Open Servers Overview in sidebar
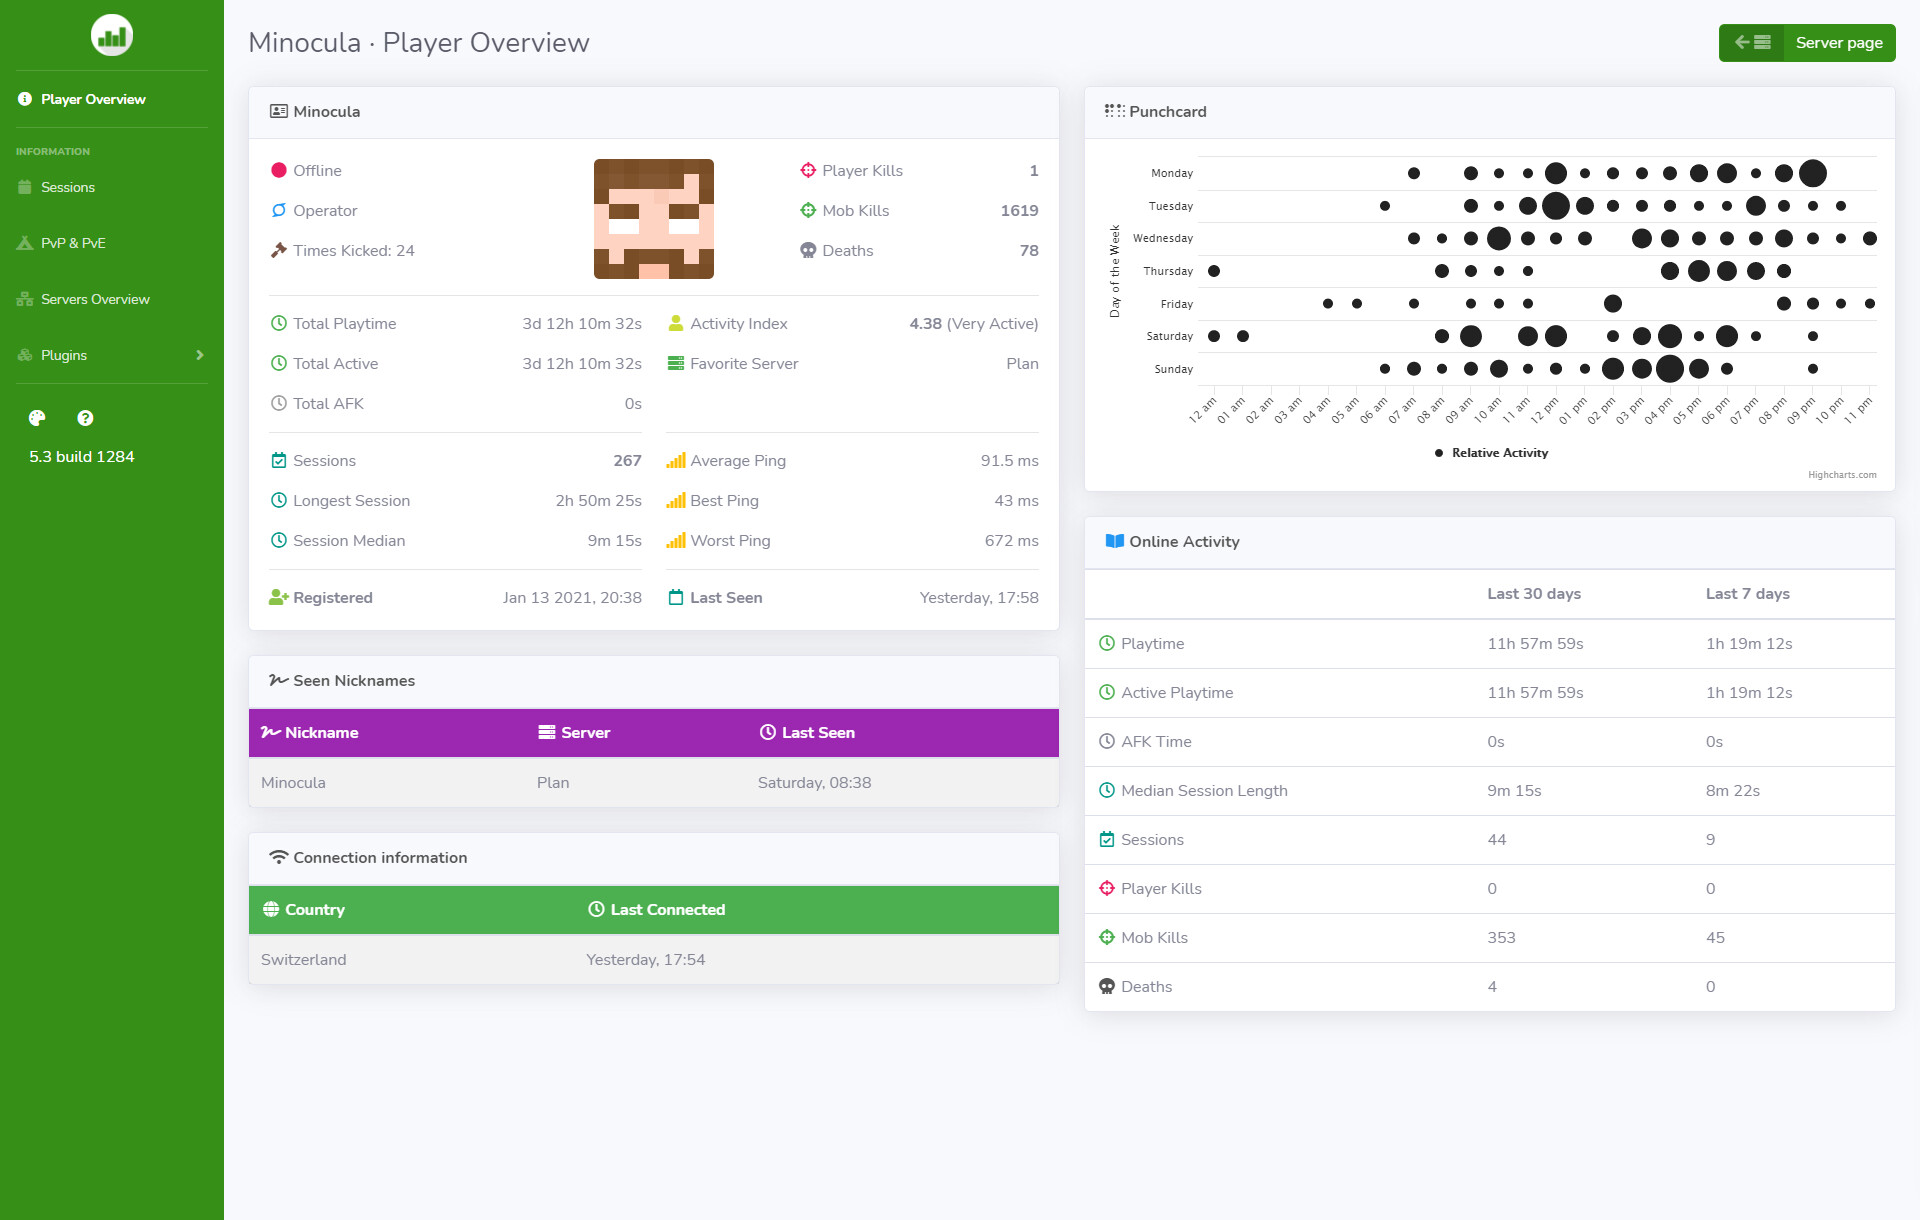The image size is (1920, 1220). (95, 299)
